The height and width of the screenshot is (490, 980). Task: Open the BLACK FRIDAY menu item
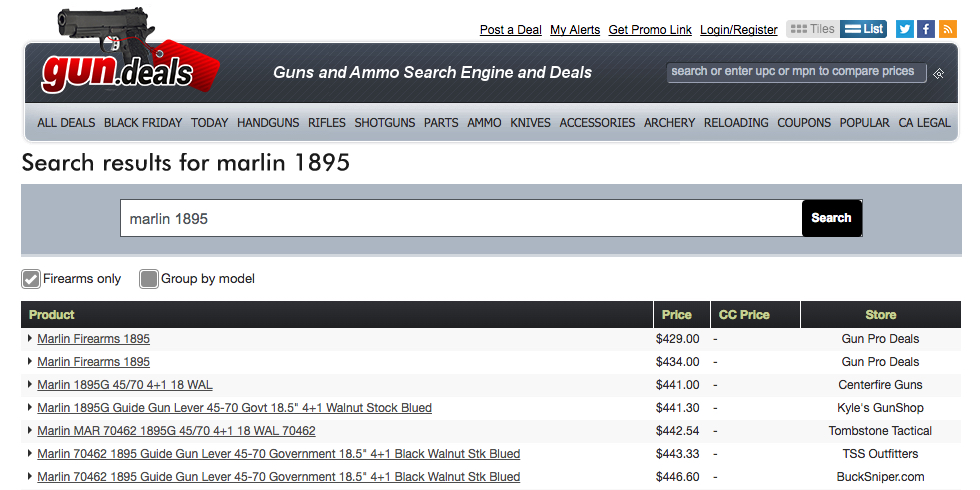[143, 122]
